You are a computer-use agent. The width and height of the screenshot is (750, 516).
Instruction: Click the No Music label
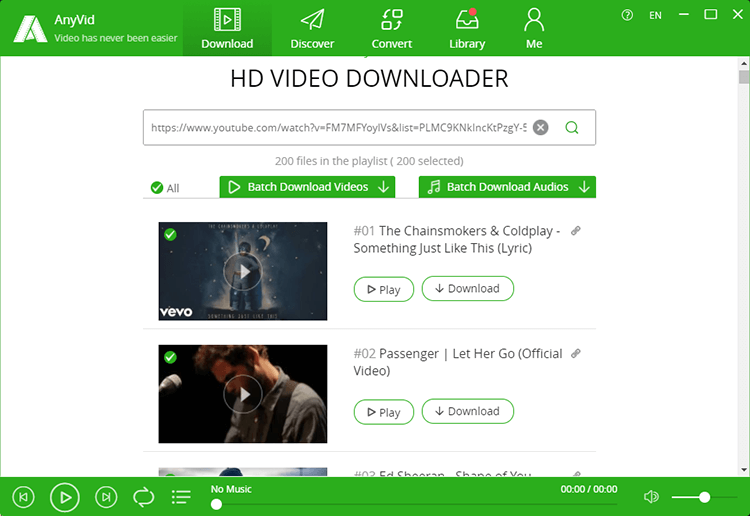(x=231, y=489)
